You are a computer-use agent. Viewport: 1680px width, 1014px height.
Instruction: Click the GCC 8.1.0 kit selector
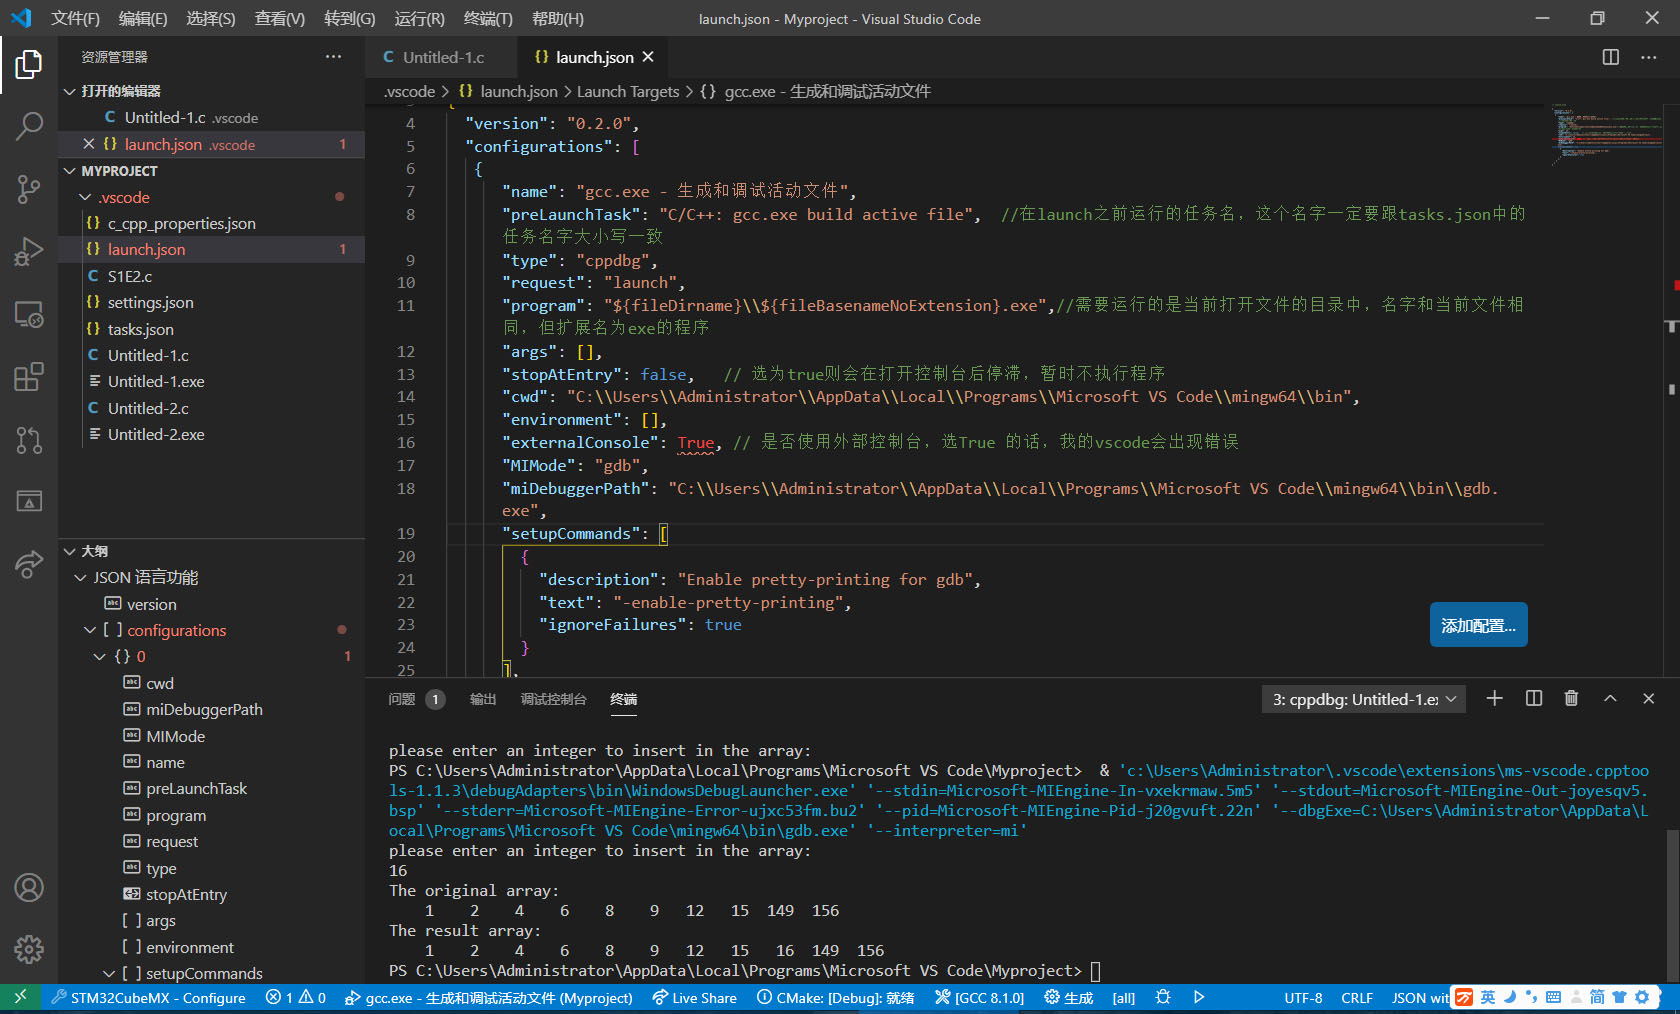tap(980, 997)
